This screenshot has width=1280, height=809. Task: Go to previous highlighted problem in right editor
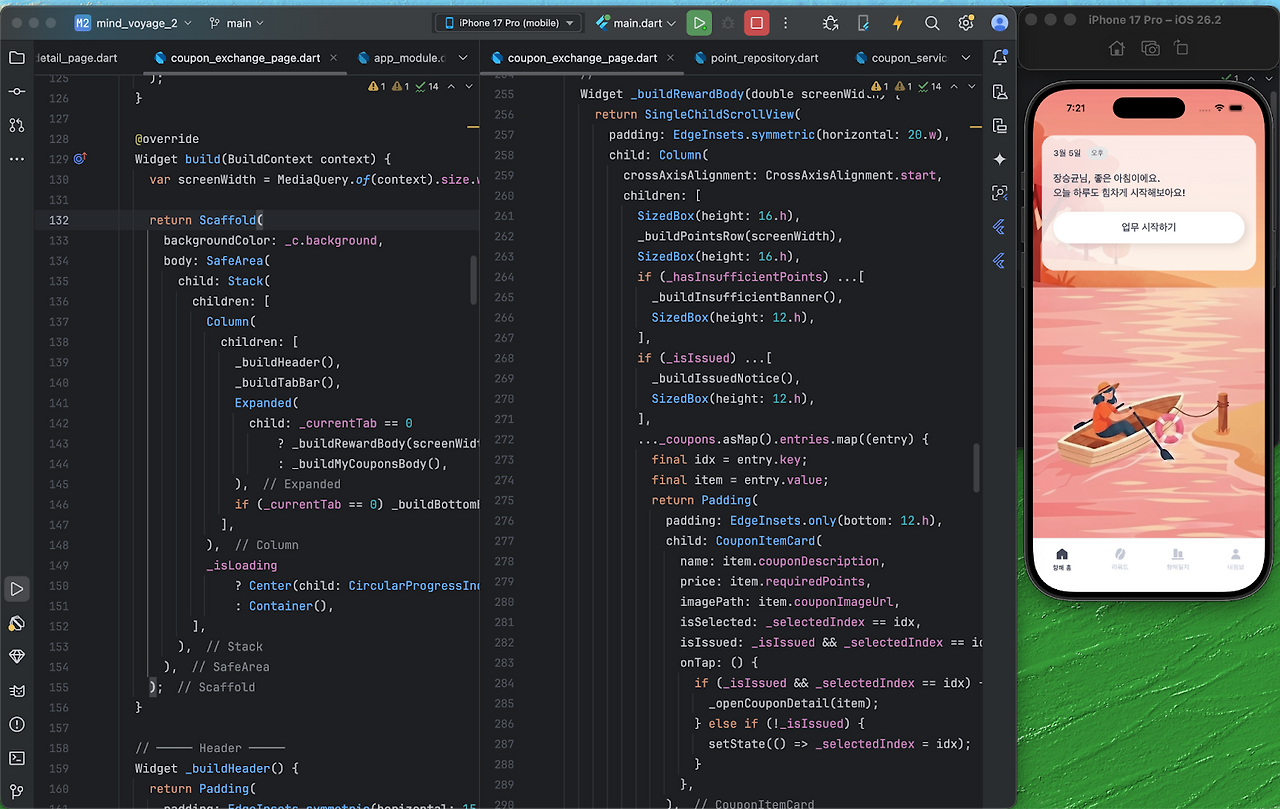[954, 87]
